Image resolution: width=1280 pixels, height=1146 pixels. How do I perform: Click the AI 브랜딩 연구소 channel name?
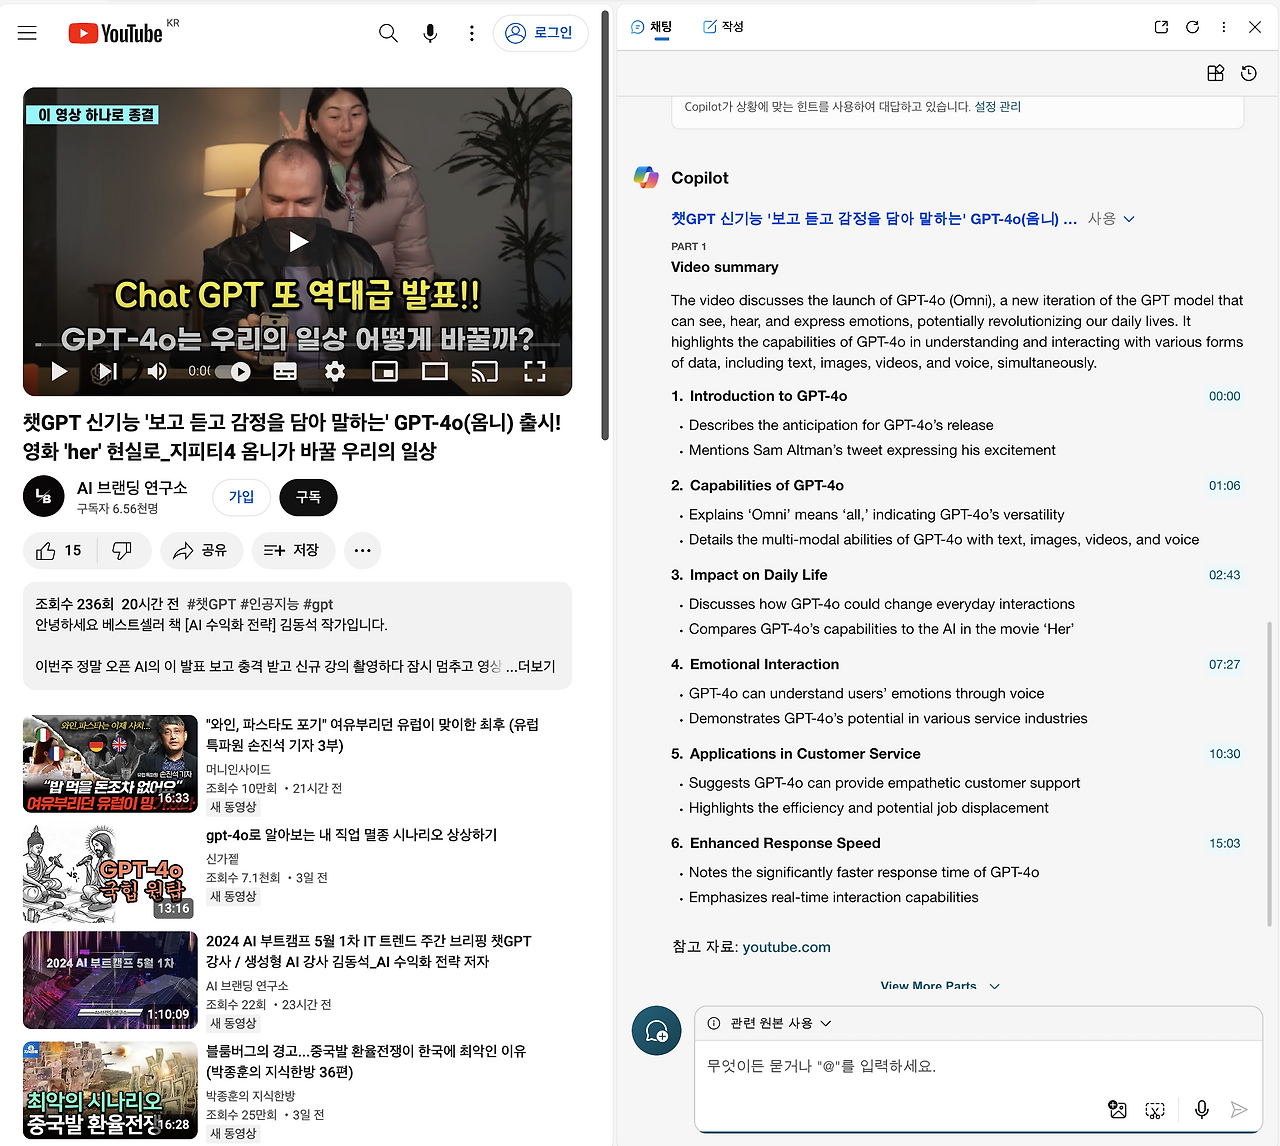tap(132, 488)
